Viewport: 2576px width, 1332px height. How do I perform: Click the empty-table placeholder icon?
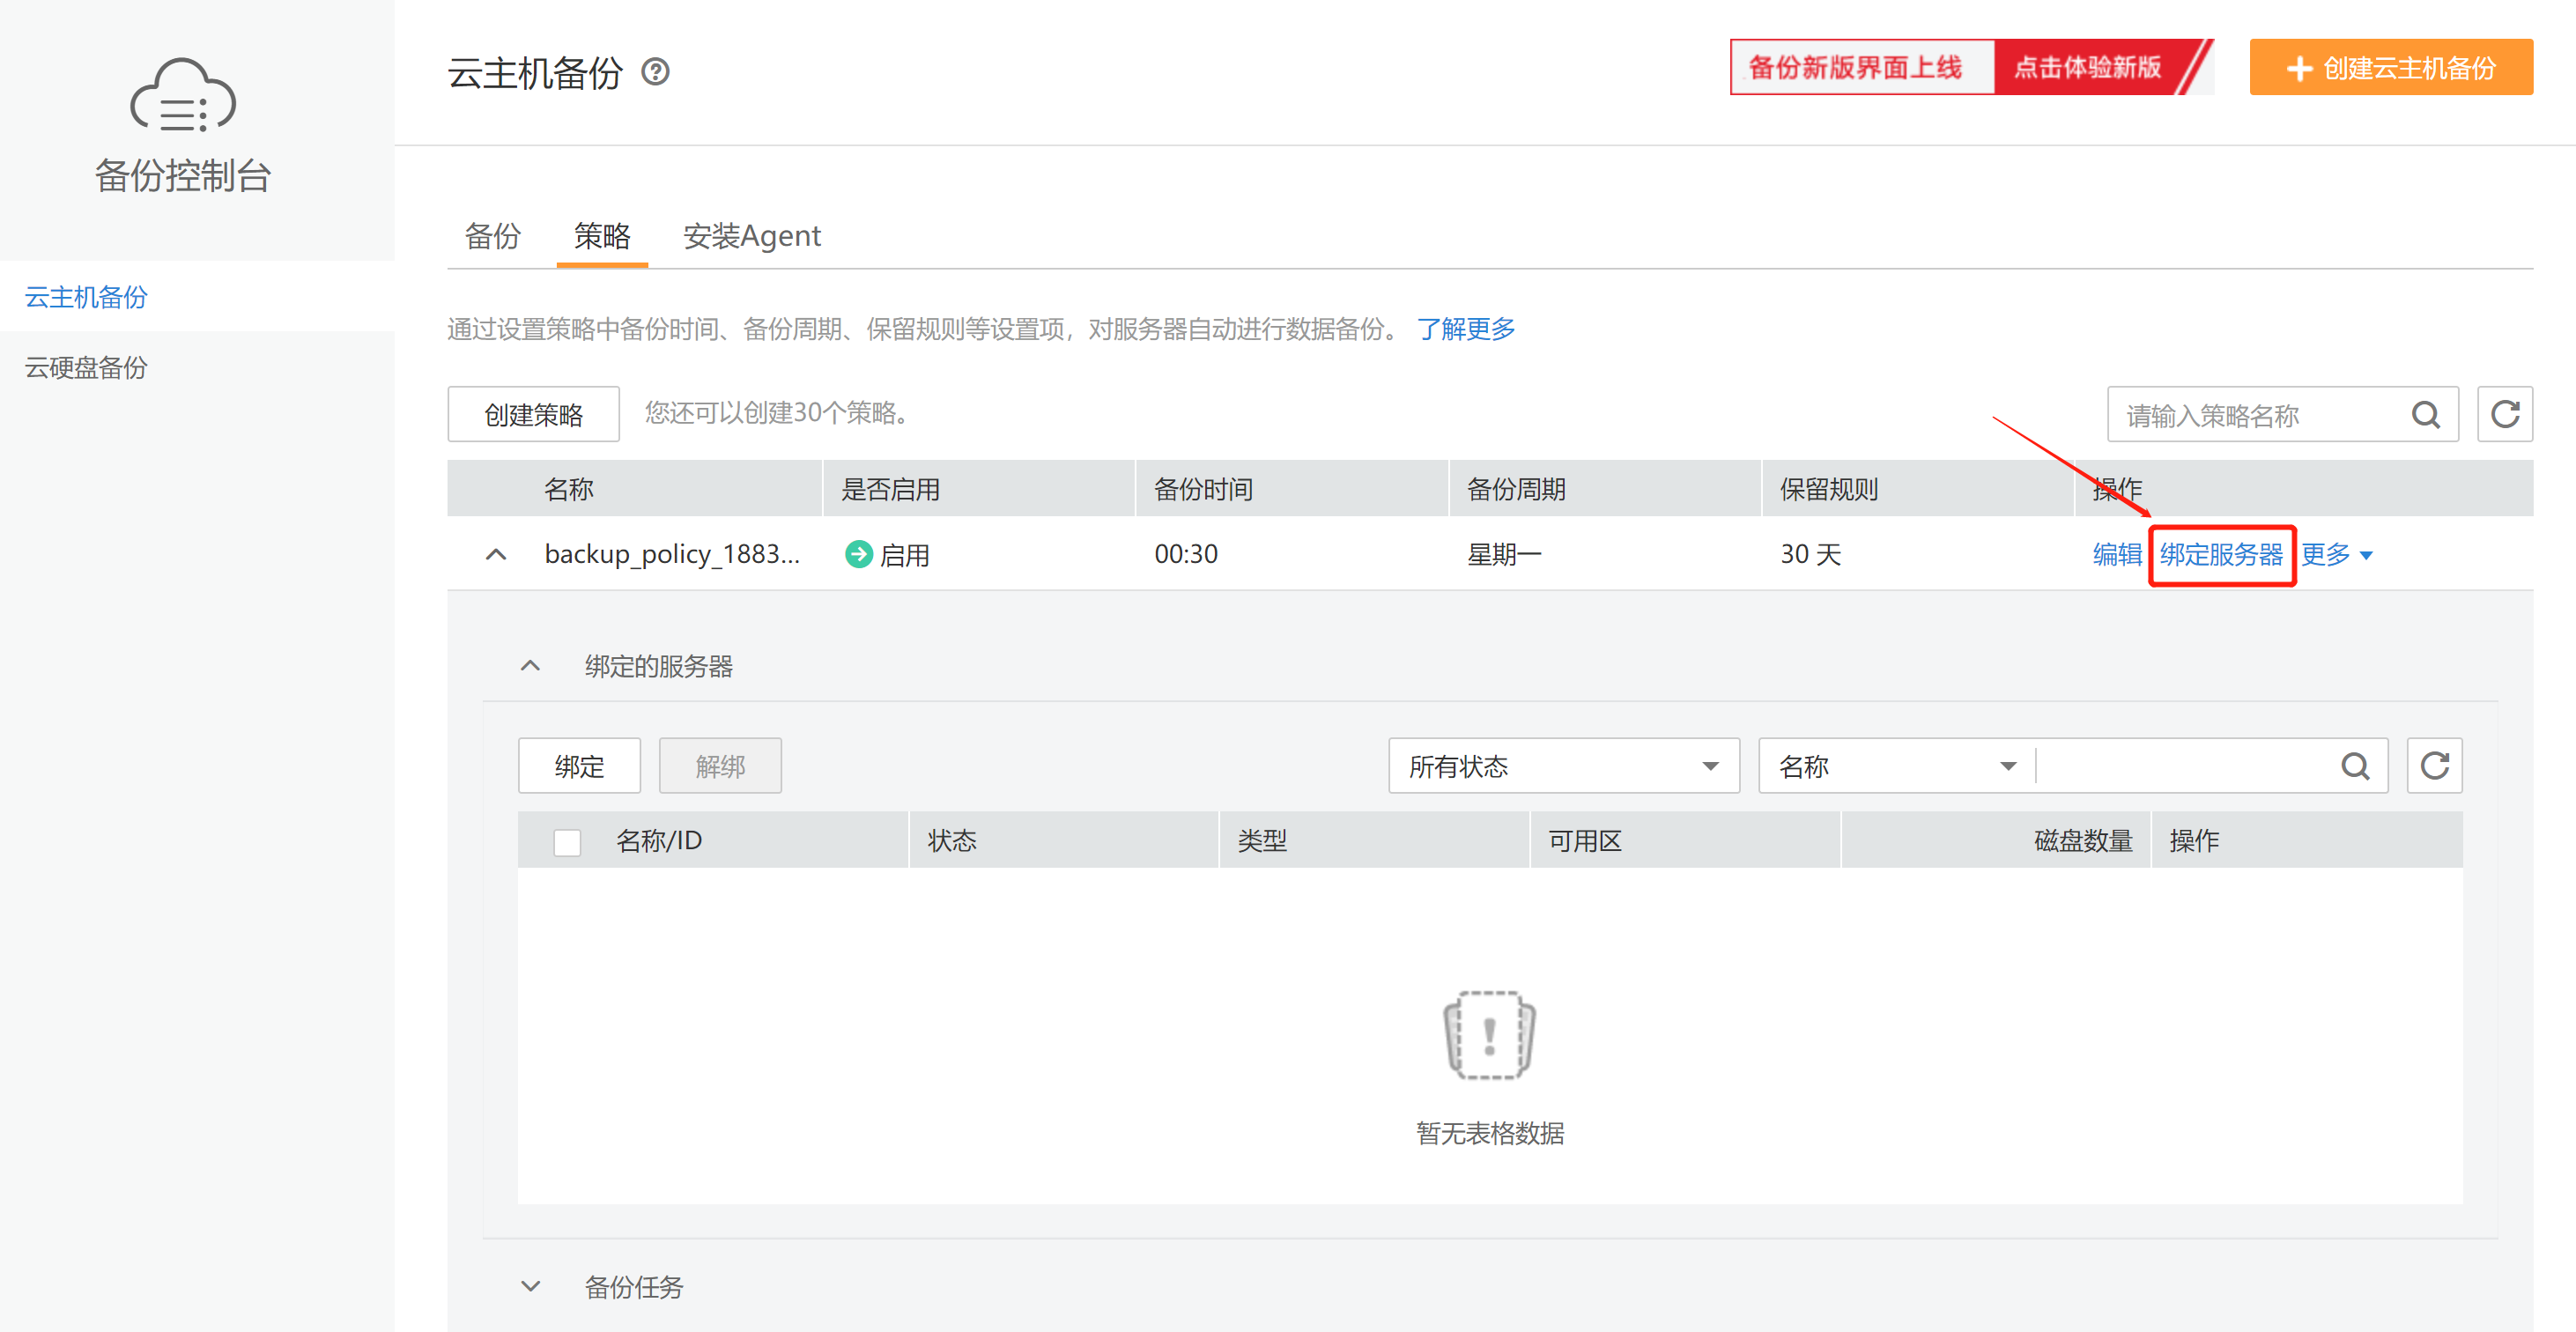click(1489, 1035)
